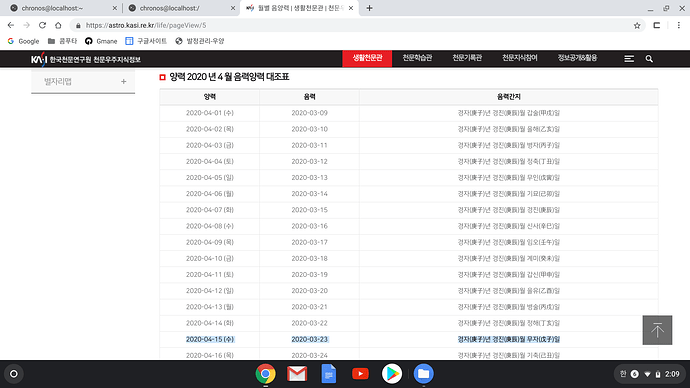Click the plus icon next to 별자리맵
690x388 pixels.
(124, 81)
